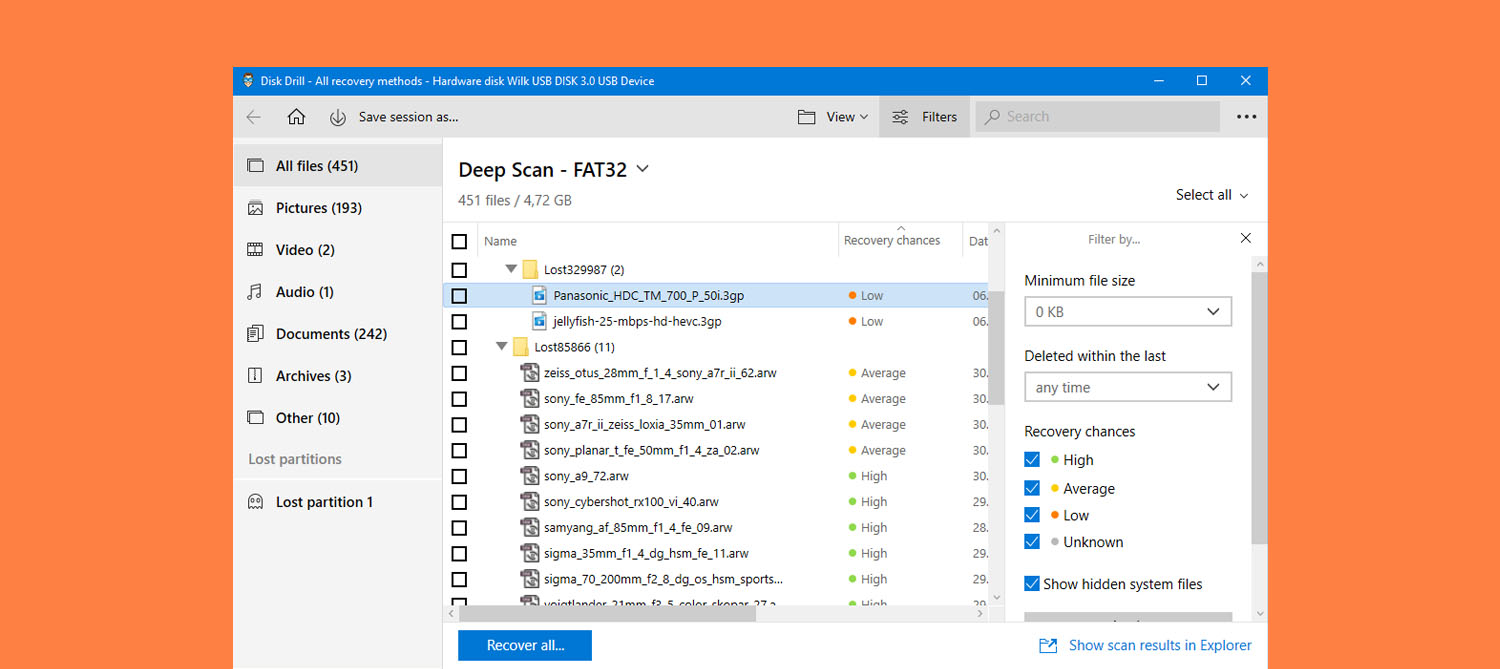This screenshot has height=669, width=1500.
Task: Select the All files (451) category
Action: click(338, 166)
